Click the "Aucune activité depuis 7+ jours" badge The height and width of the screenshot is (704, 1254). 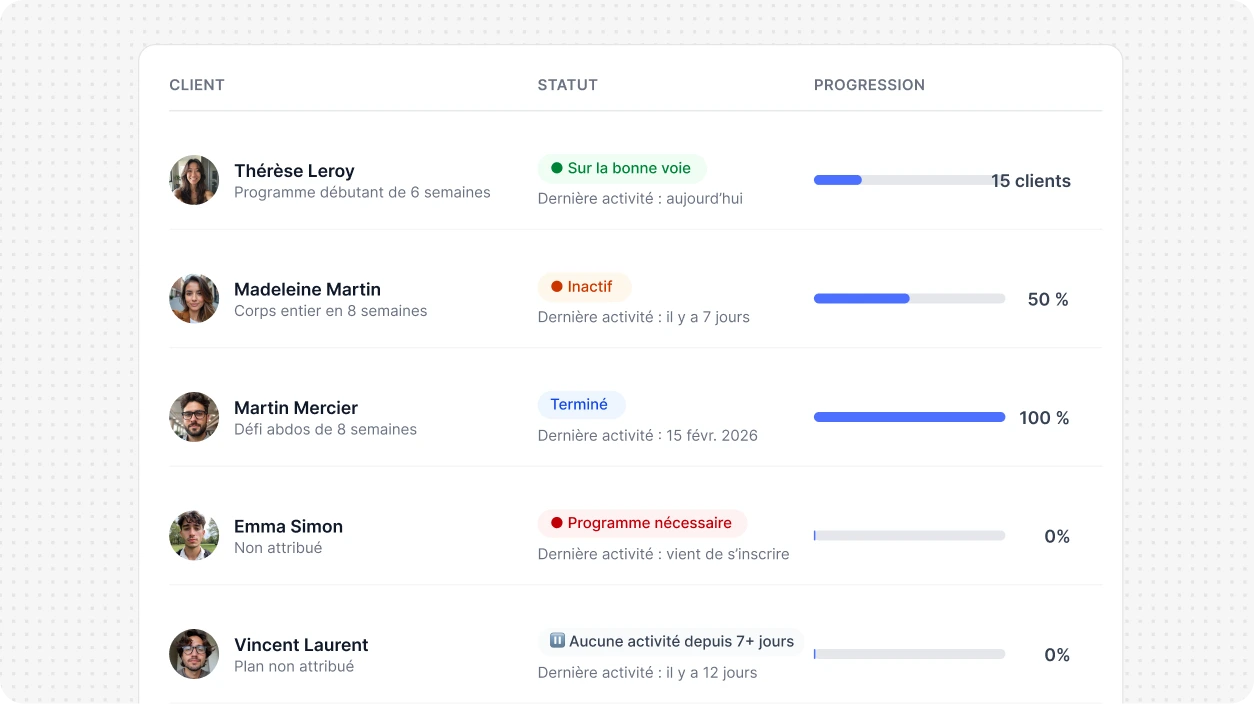(x=671, y=642)
